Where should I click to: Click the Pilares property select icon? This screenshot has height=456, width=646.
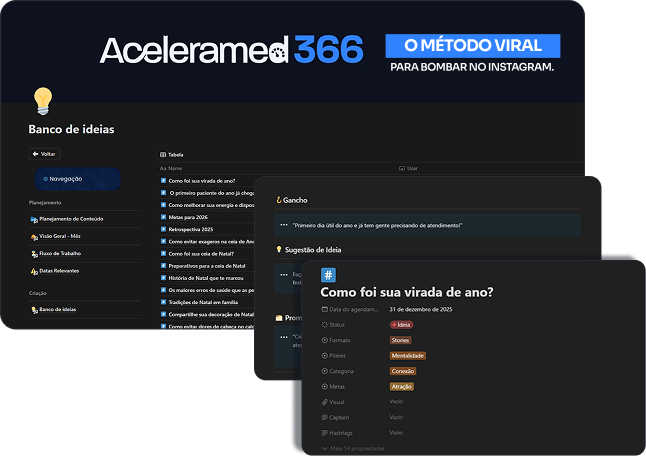[x=325, y=356]
